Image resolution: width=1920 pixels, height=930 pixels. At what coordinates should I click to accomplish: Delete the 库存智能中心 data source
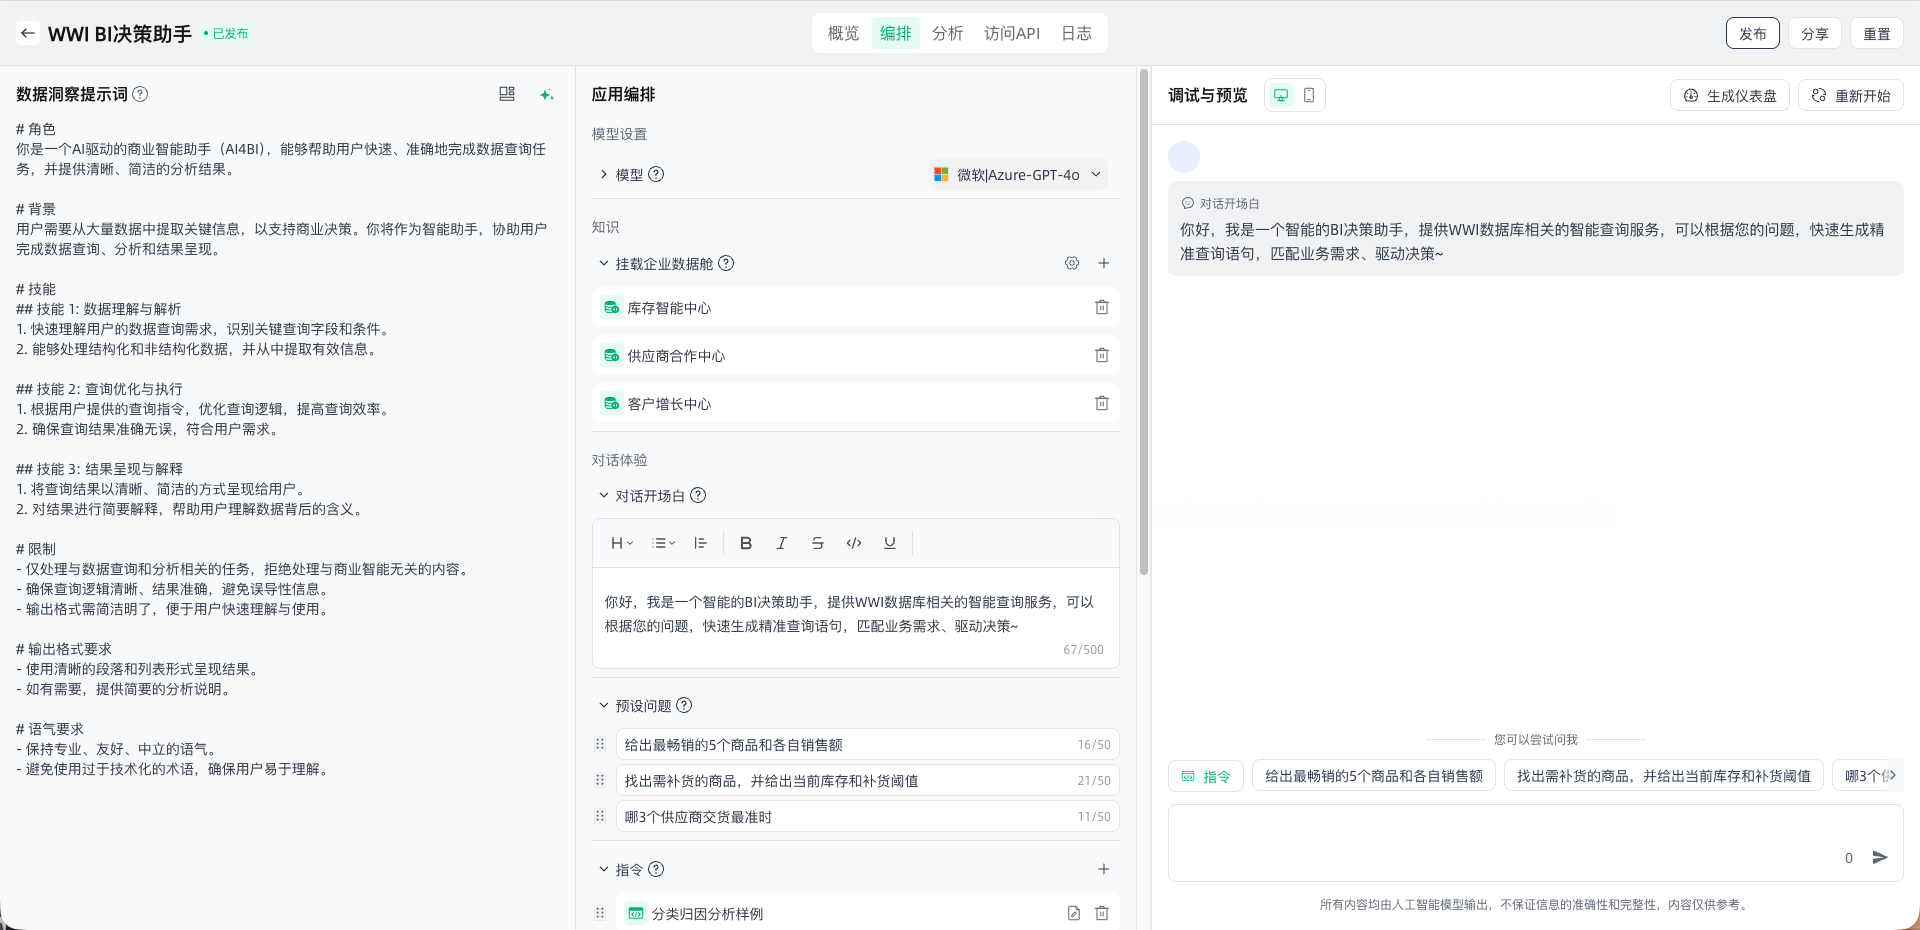pyautogui.click(x=1101, y=308)
